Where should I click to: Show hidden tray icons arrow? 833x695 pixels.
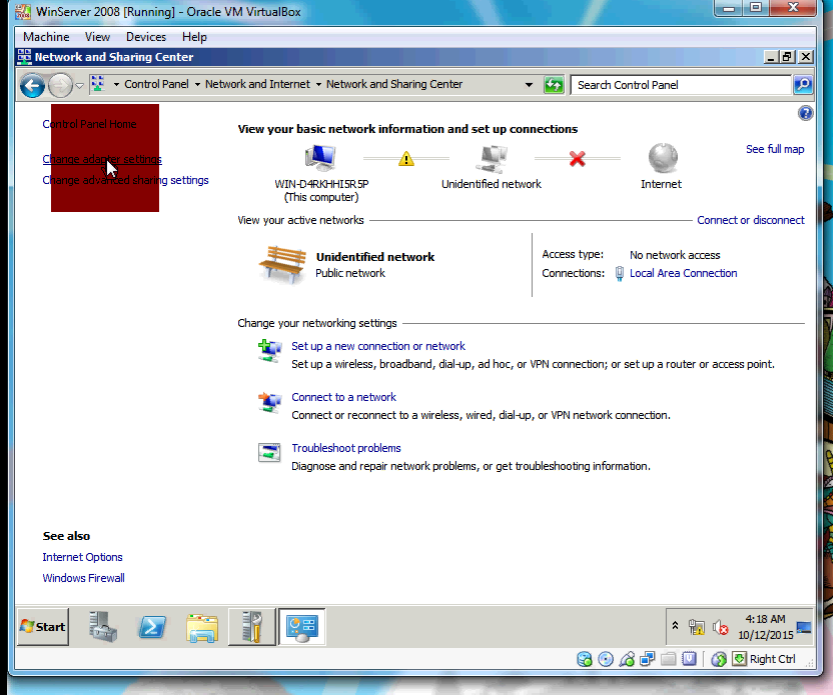[x=675, y=625]
